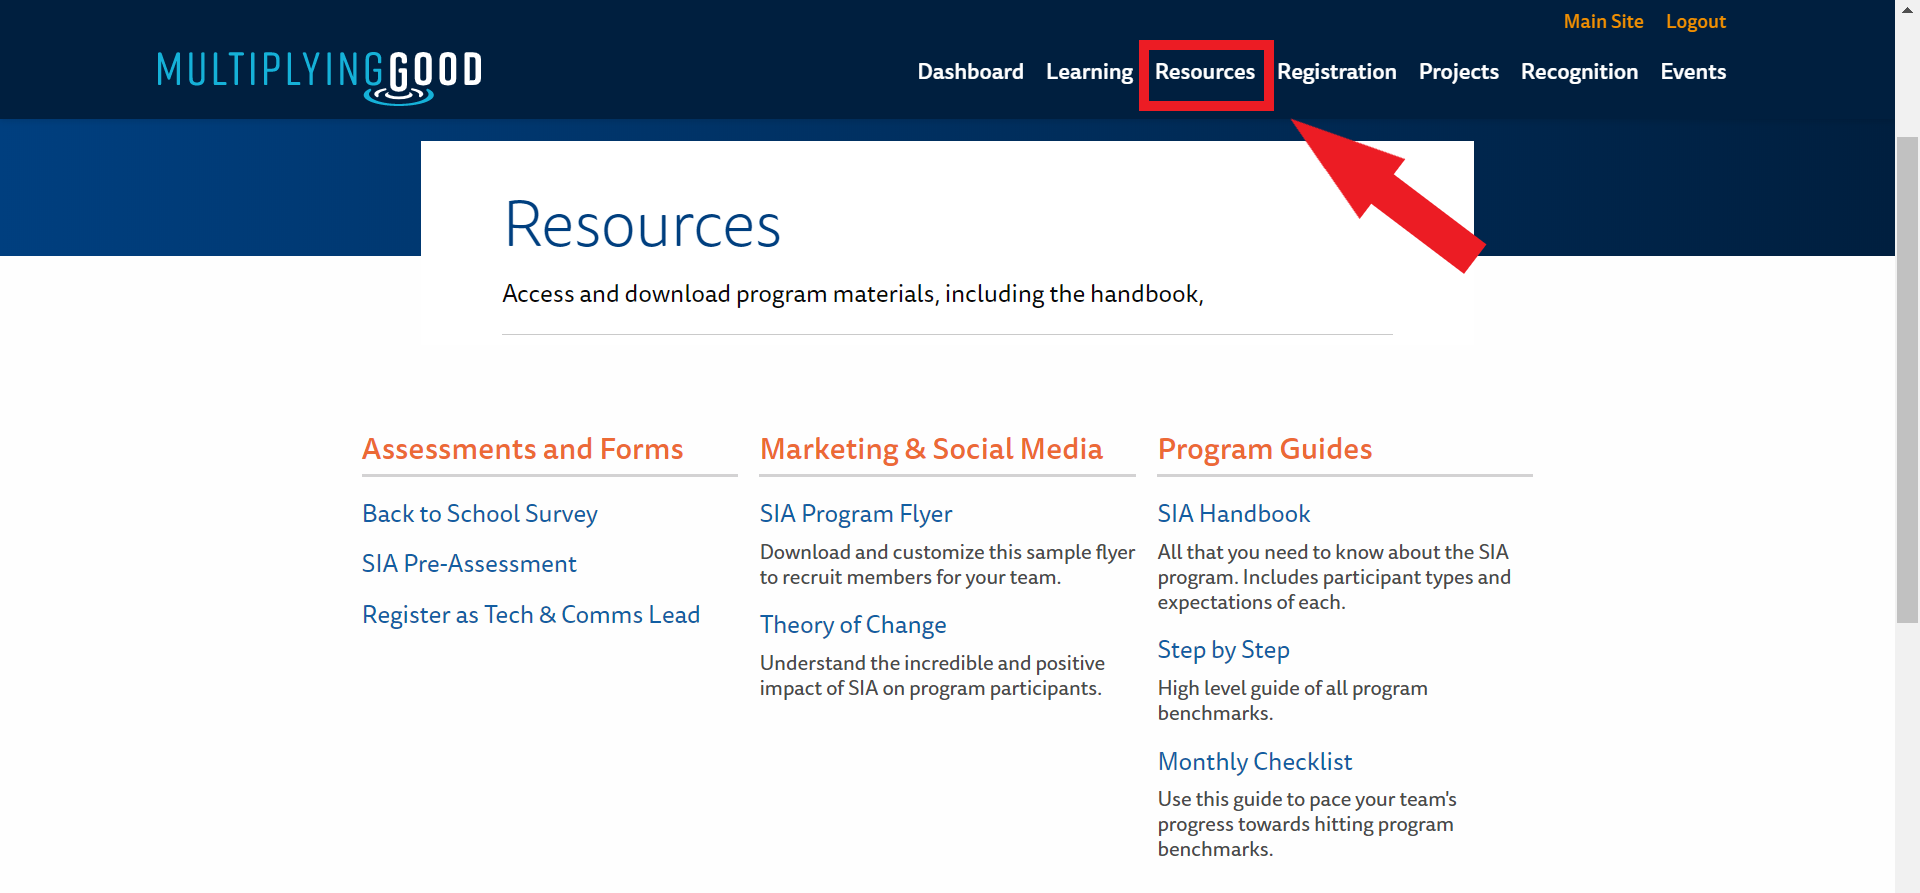Open the SIA Pre-Assessment link

469,564
